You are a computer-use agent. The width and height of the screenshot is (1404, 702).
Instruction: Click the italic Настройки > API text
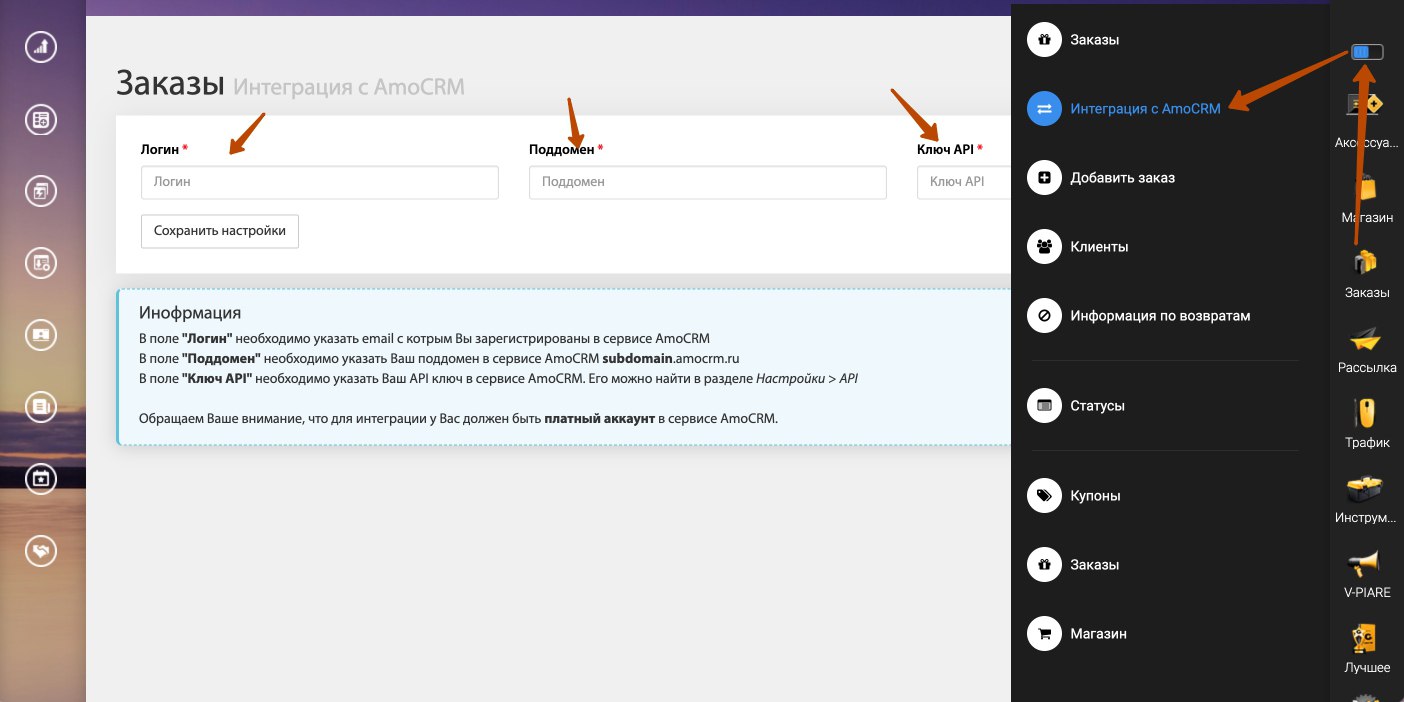click(x=807, y=378)
